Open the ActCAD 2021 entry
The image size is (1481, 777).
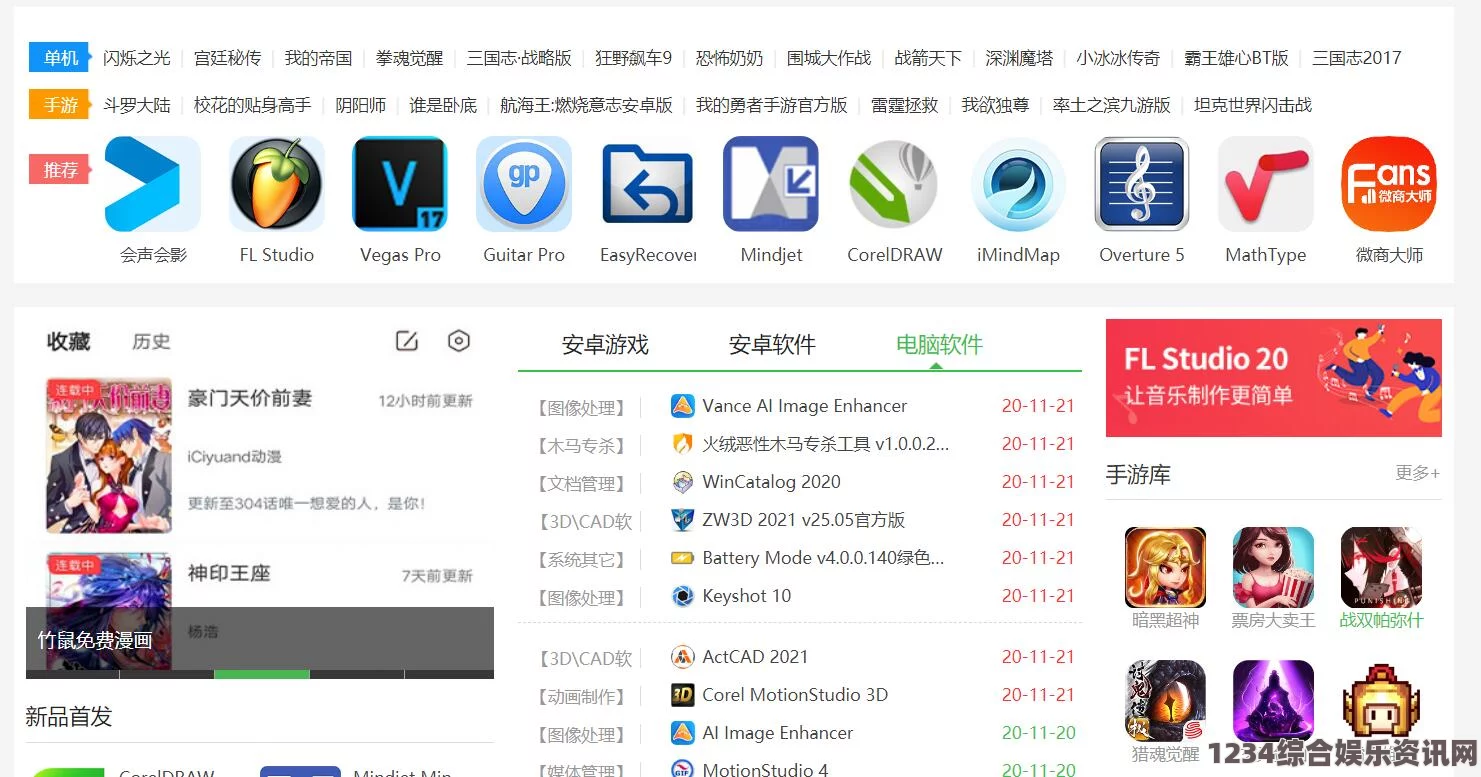pos(755,657)
